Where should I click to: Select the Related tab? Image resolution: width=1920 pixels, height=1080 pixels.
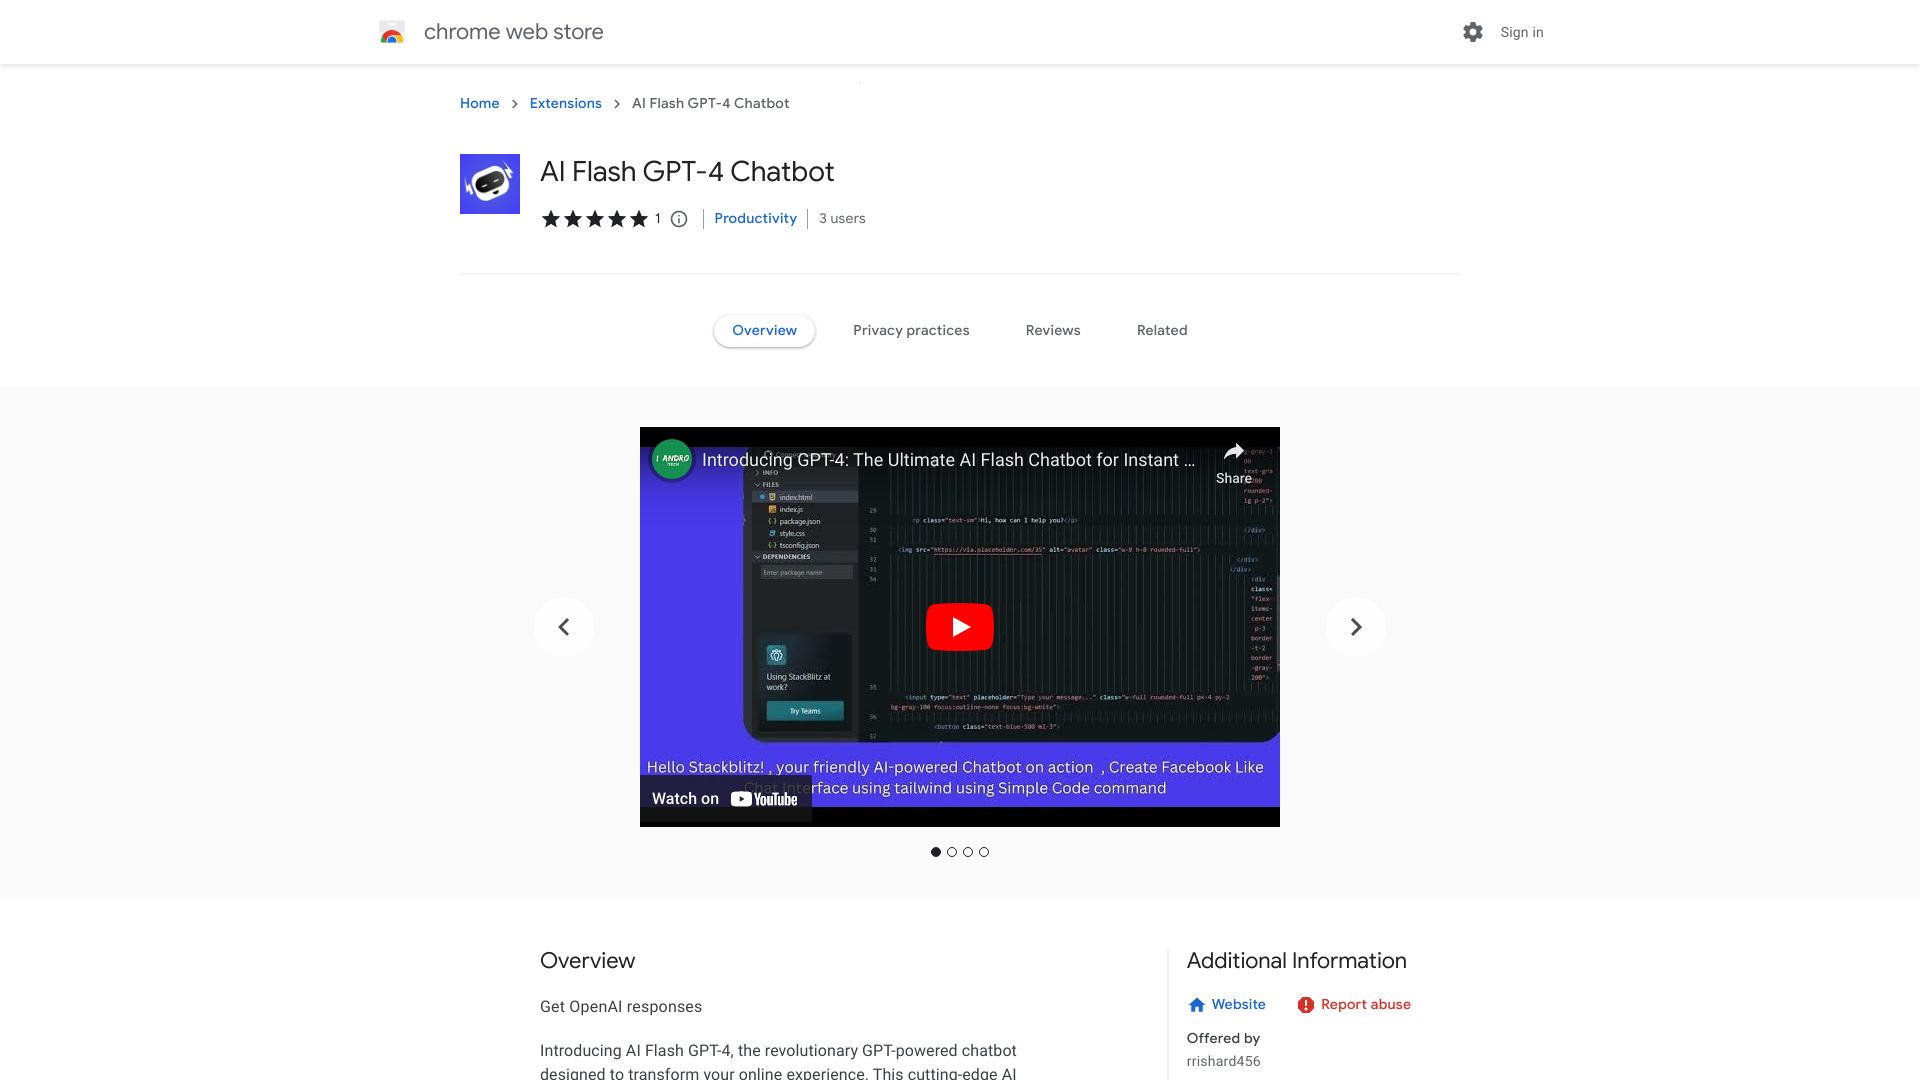click(x=1161, y=330)
